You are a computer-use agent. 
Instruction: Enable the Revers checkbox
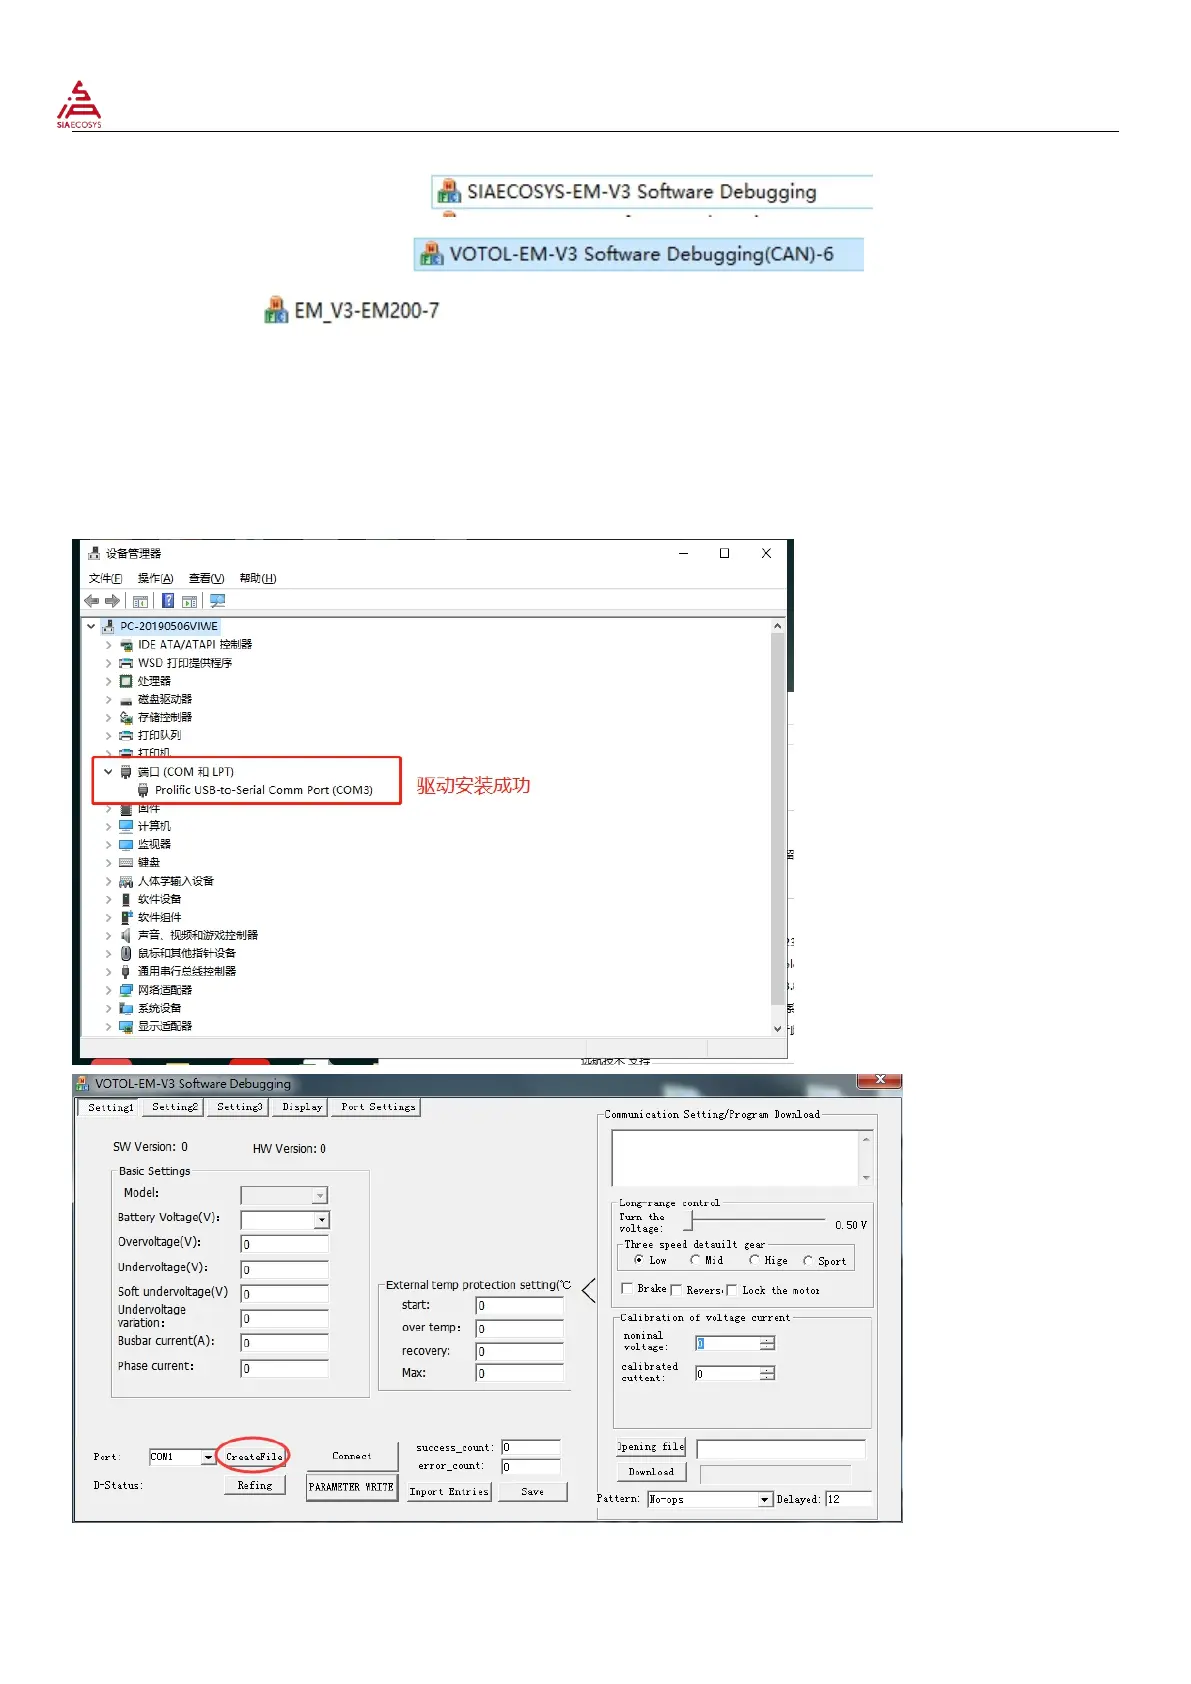[676, 1290]
